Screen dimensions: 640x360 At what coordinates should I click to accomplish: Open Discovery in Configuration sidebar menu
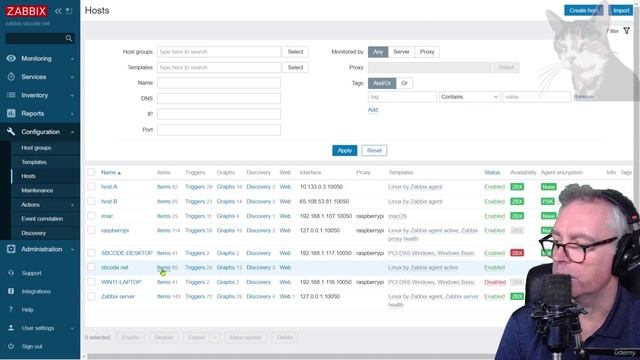pos(33,233)
